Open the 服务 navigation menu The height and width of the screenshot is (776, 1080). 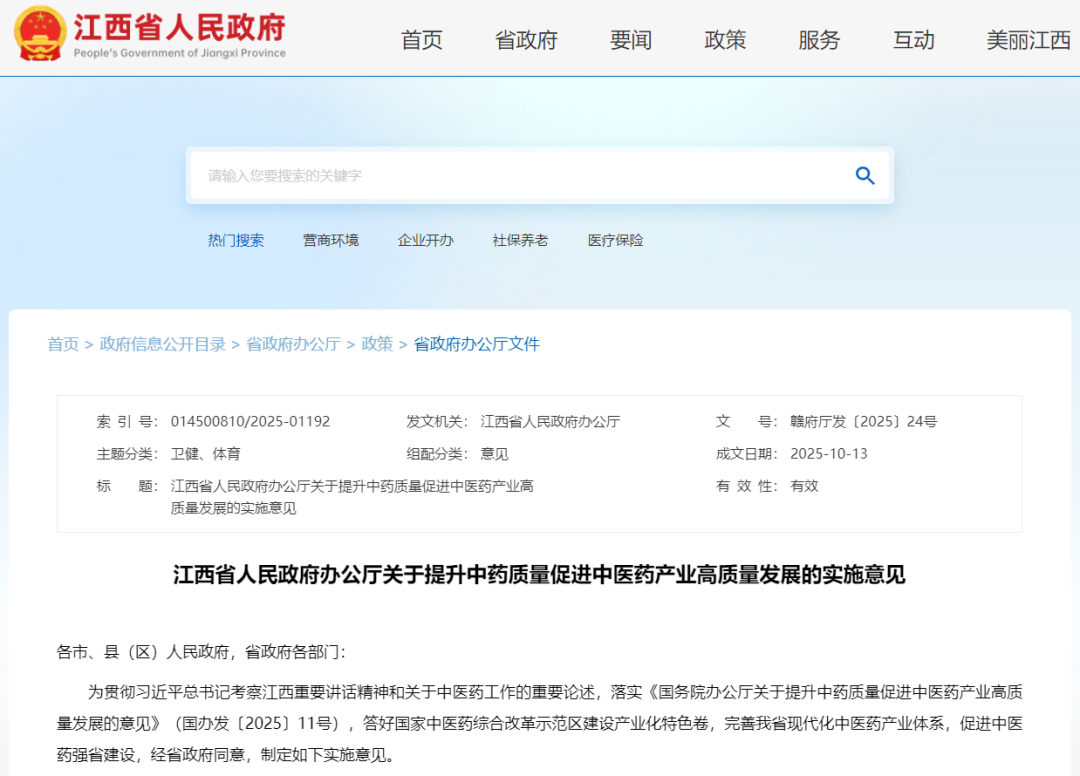(819, 41)
